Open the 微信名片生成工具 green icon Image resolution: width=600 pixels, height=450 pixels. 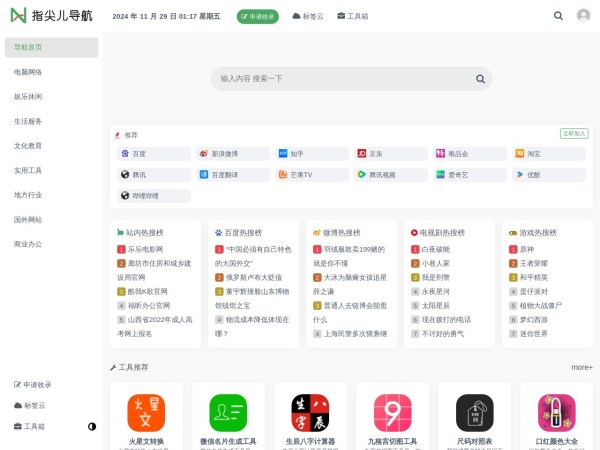(228, 412)
